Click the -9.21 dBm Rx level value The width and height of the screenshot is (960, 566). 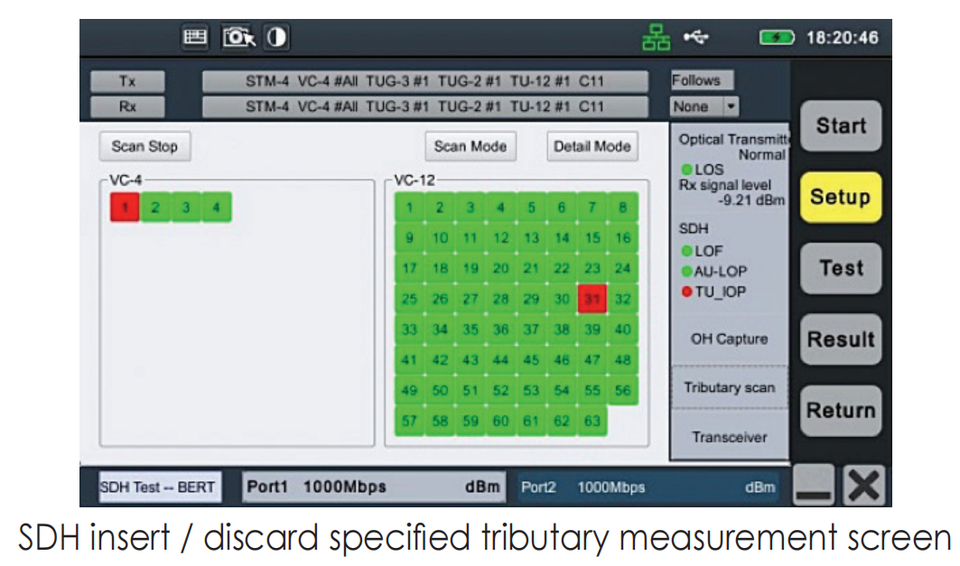coord(751,200)
